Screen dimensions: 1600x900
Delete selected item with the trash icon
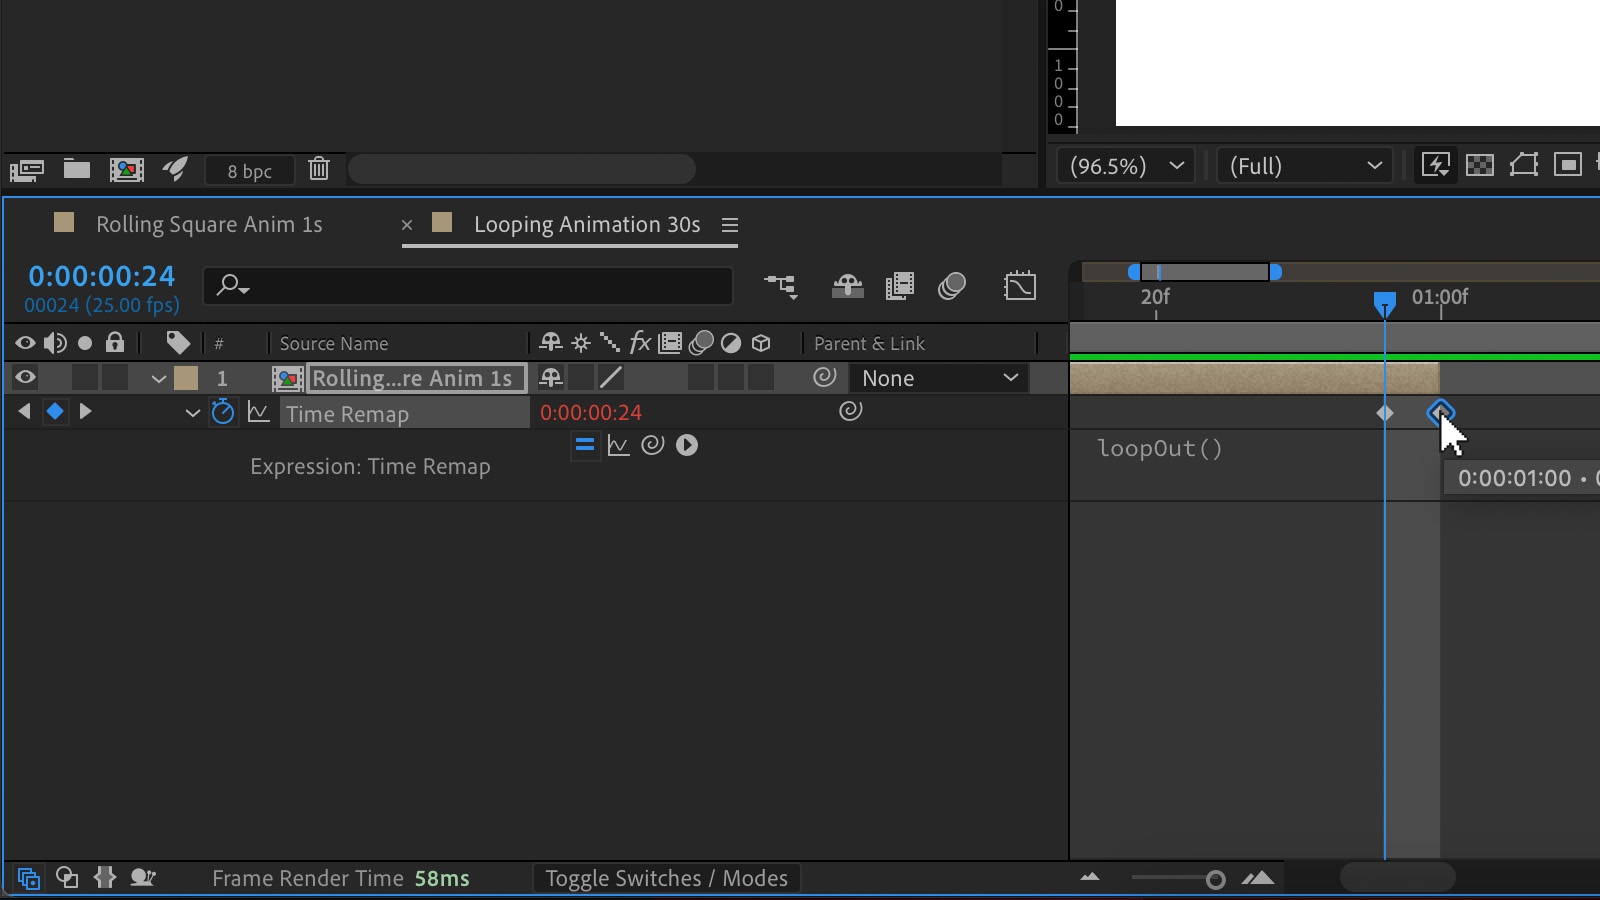coord(319,169)
